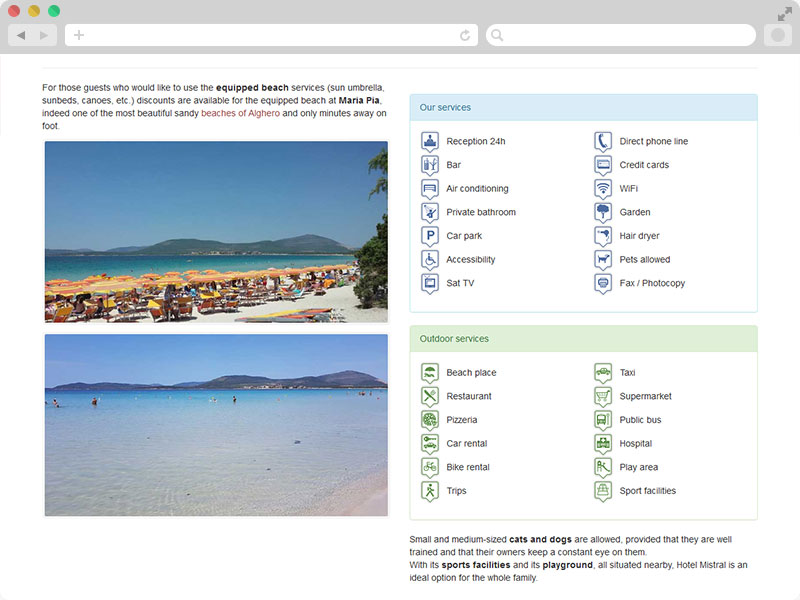The image size is (800, 600).
Task: Click the bold Maria Pia text
Action: [x=359, y=100]
